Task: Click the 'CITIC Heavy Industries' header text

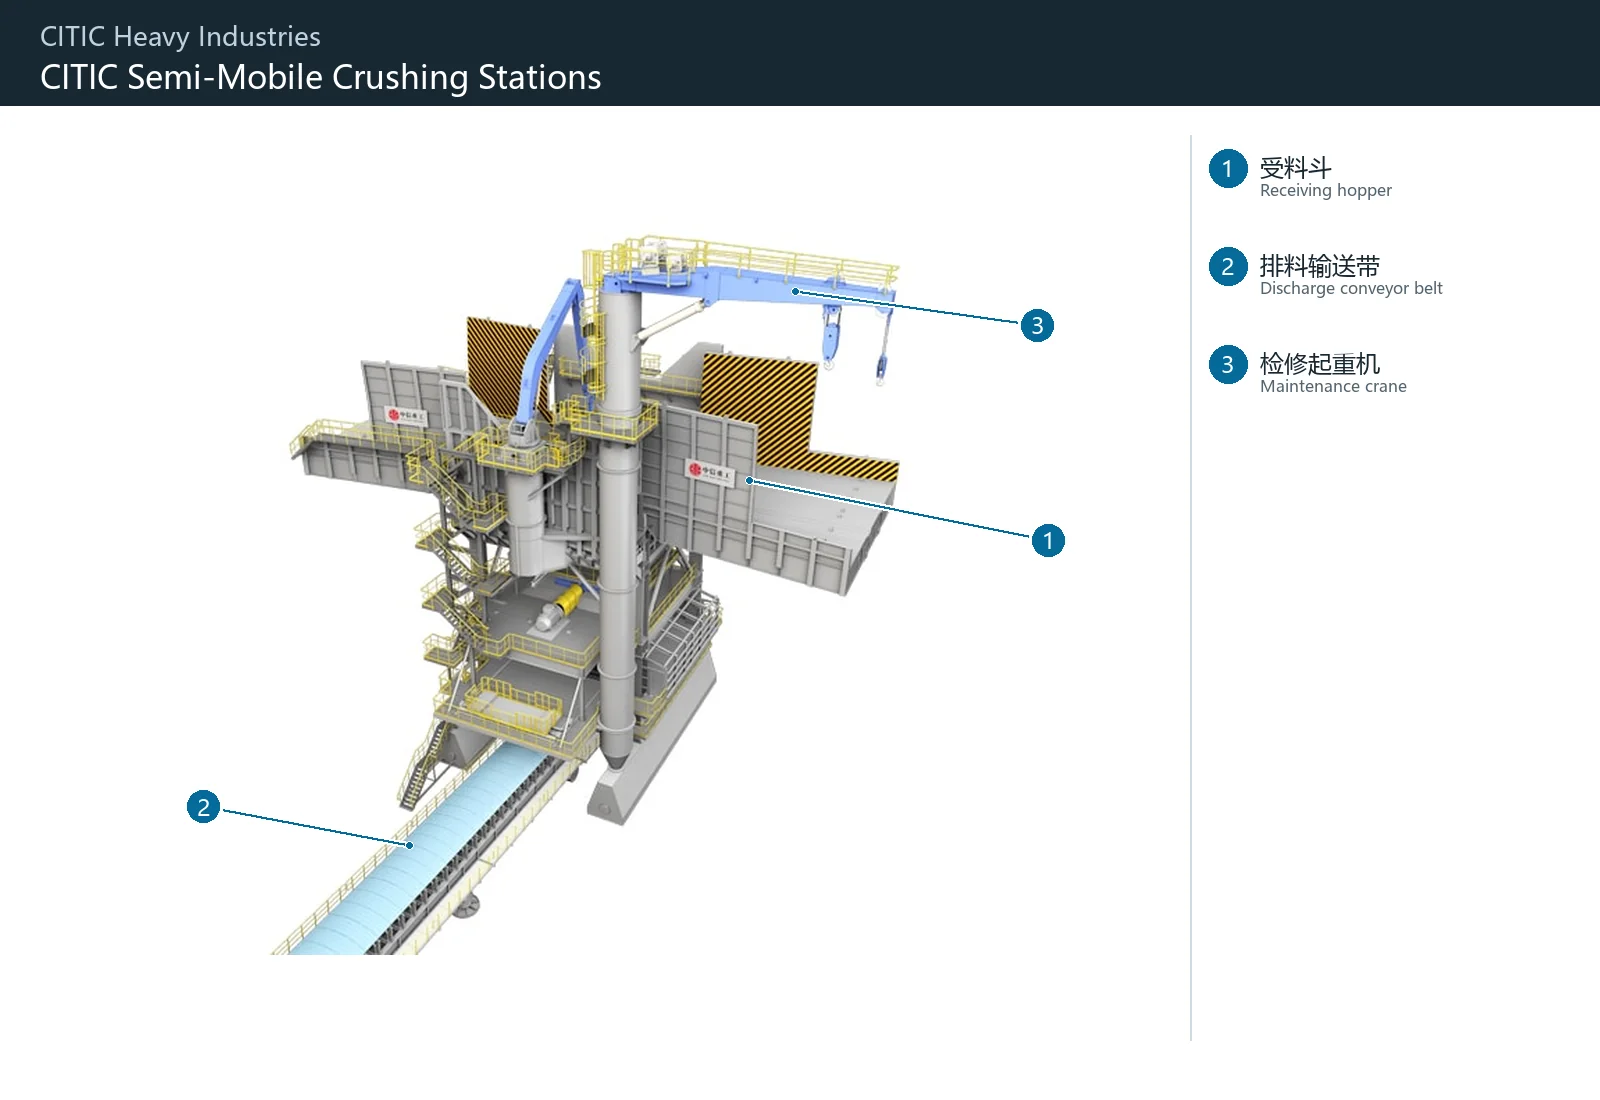Action: (x=180, y=37)
